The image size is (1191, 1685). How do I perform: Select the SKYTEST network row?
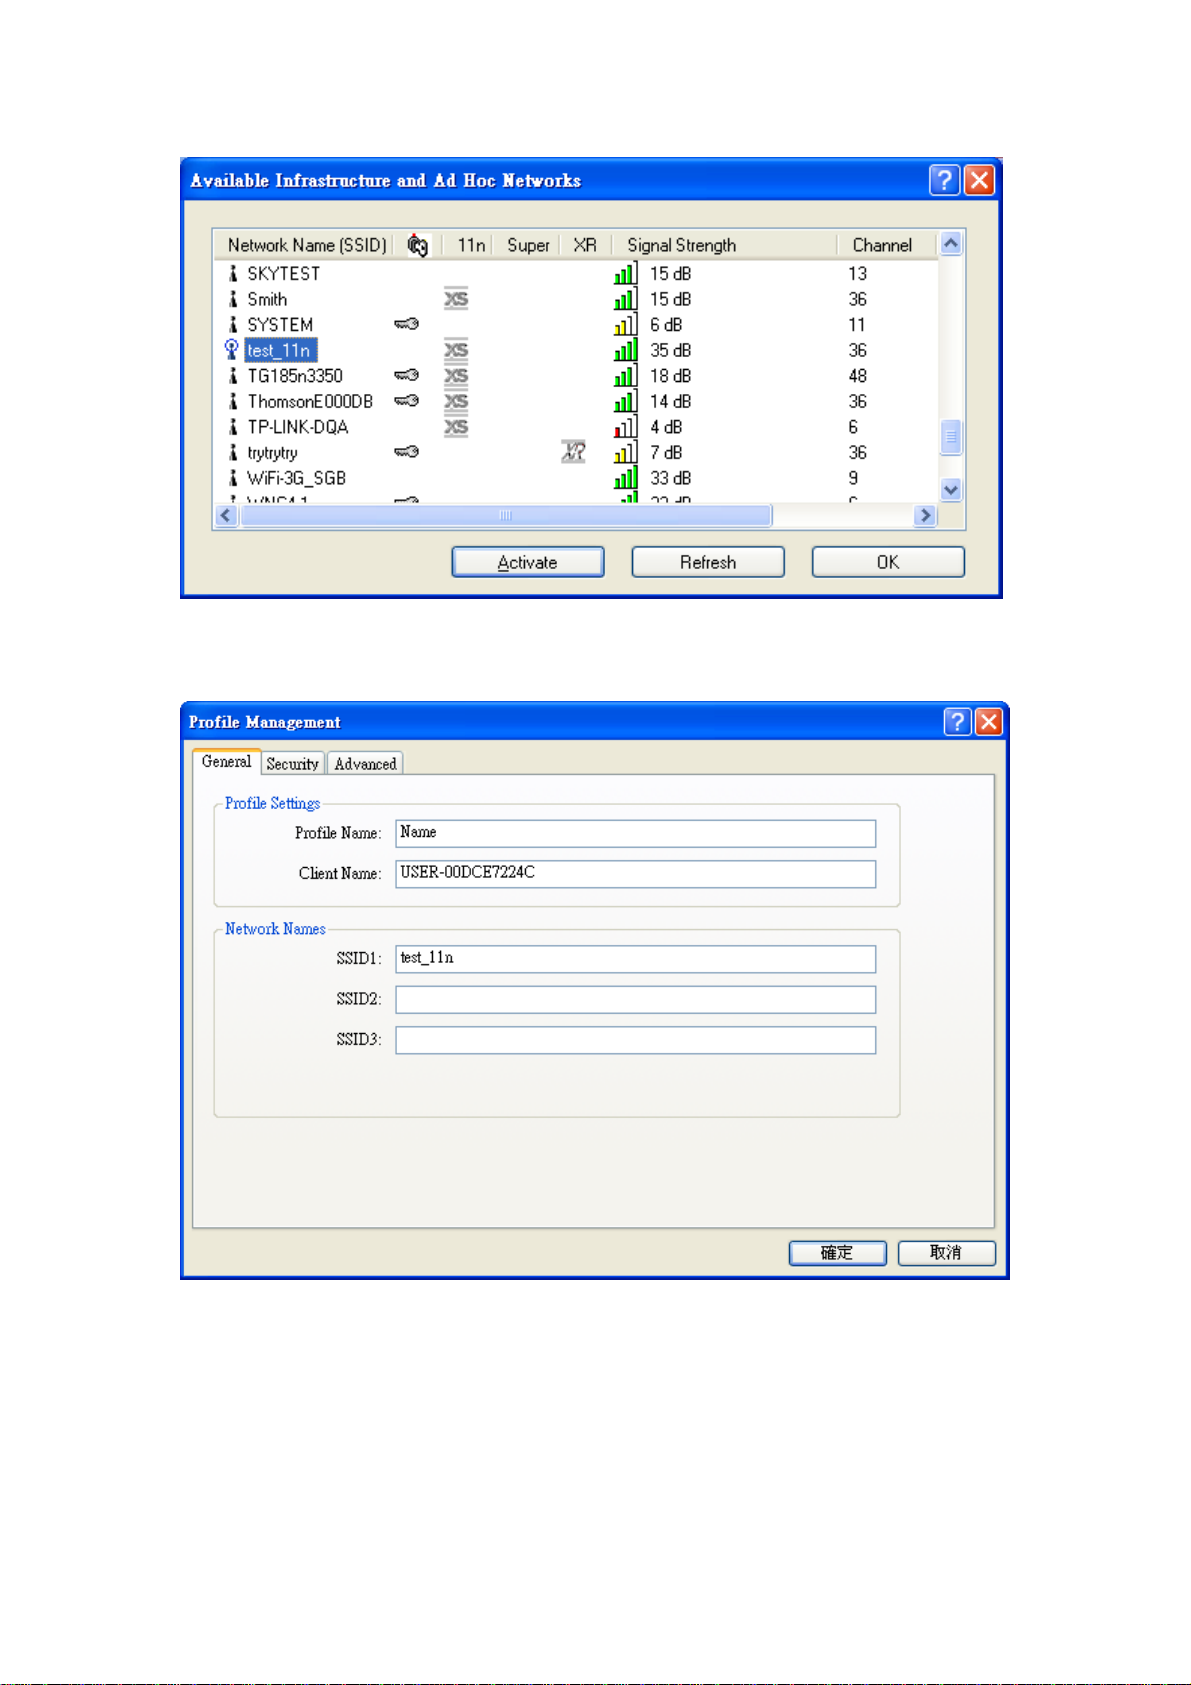click(x=576, y=274)
